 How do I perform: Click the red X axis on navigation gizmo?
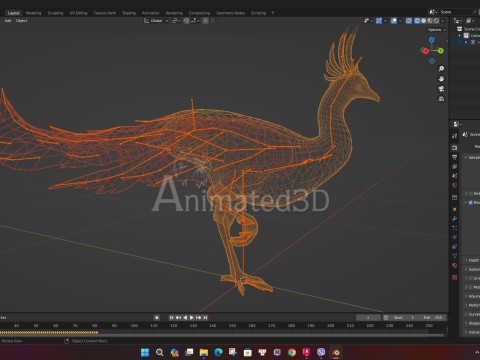point(425,51)
